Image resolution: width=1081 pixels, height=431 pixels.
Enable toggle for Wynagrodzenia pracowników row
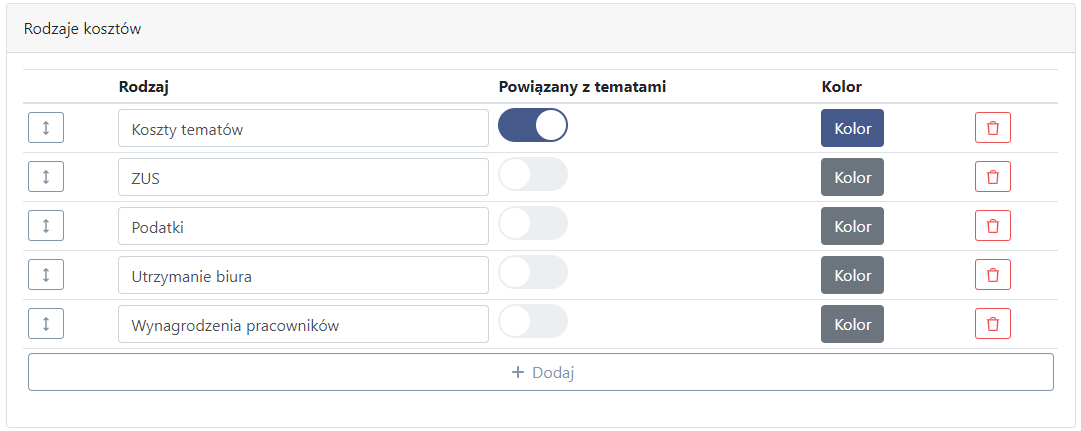533,321
